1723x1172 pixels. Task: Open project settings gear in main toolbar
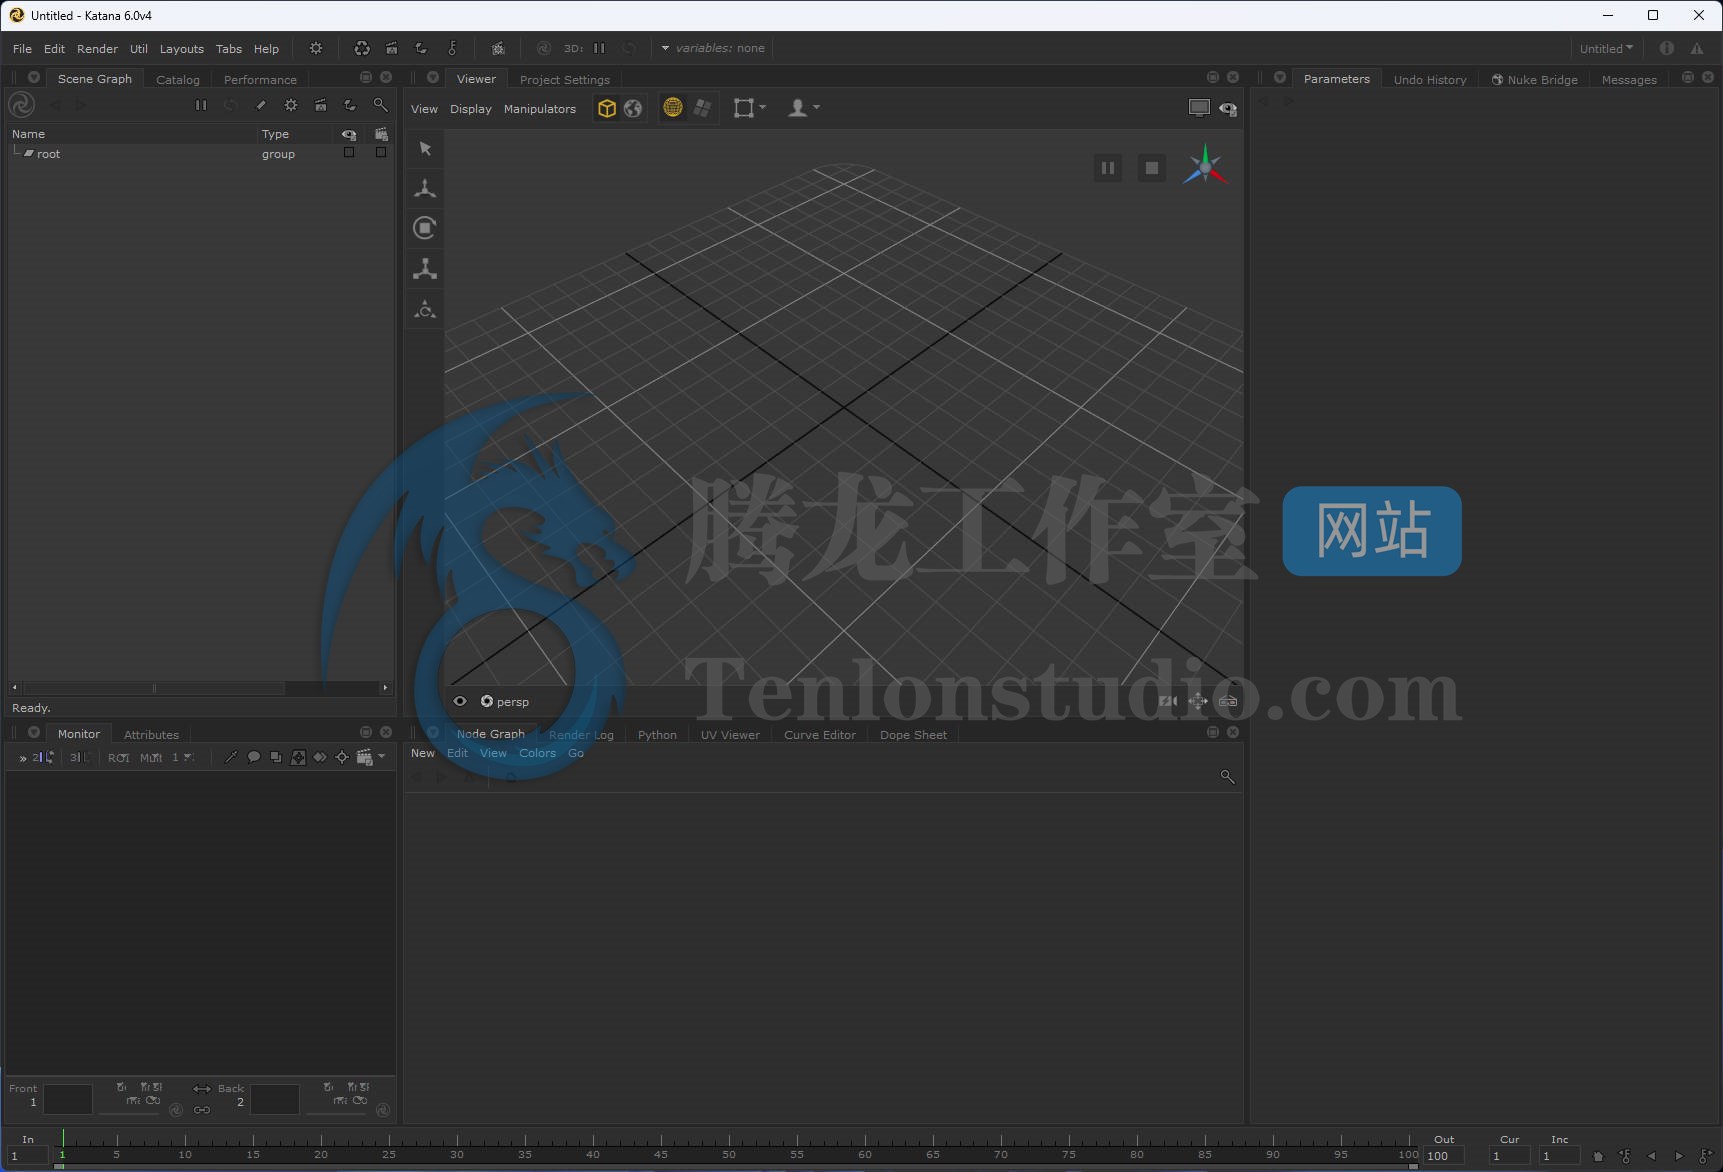tap(316, 48)
